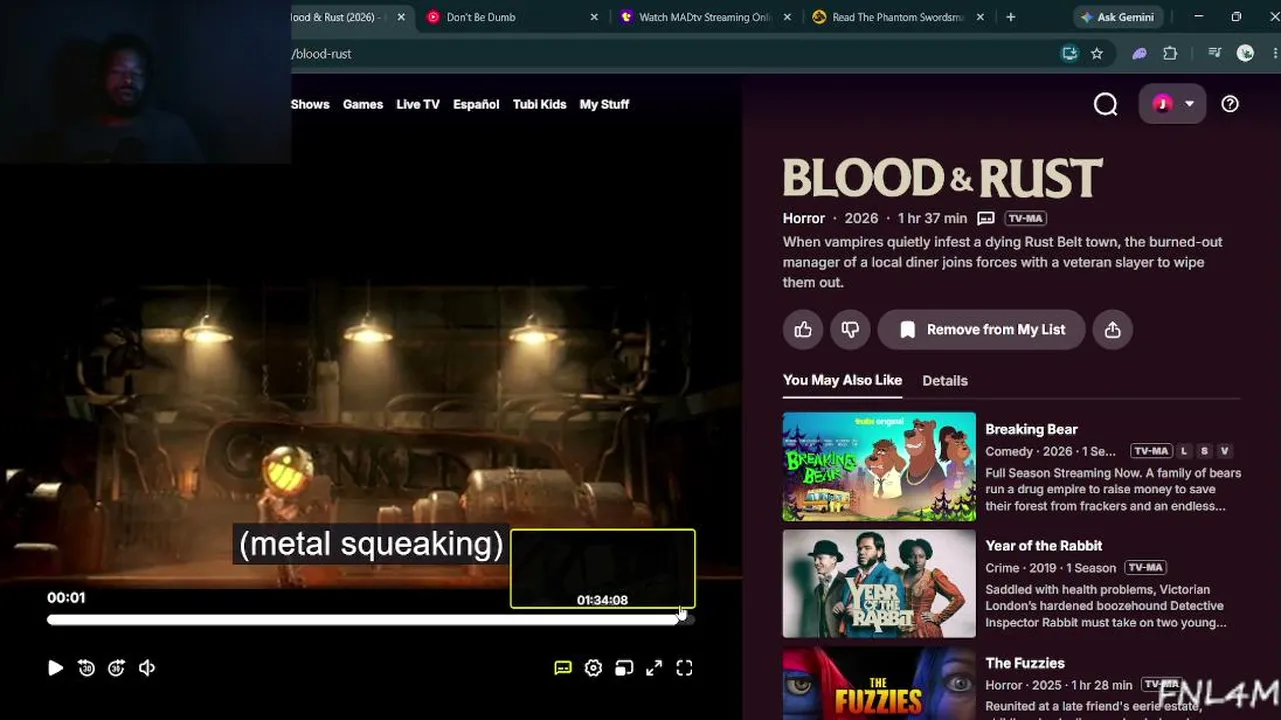Click the purple extension icon in toolbar
Viewport: 1281px width, 720px height.
(1139, 54)
